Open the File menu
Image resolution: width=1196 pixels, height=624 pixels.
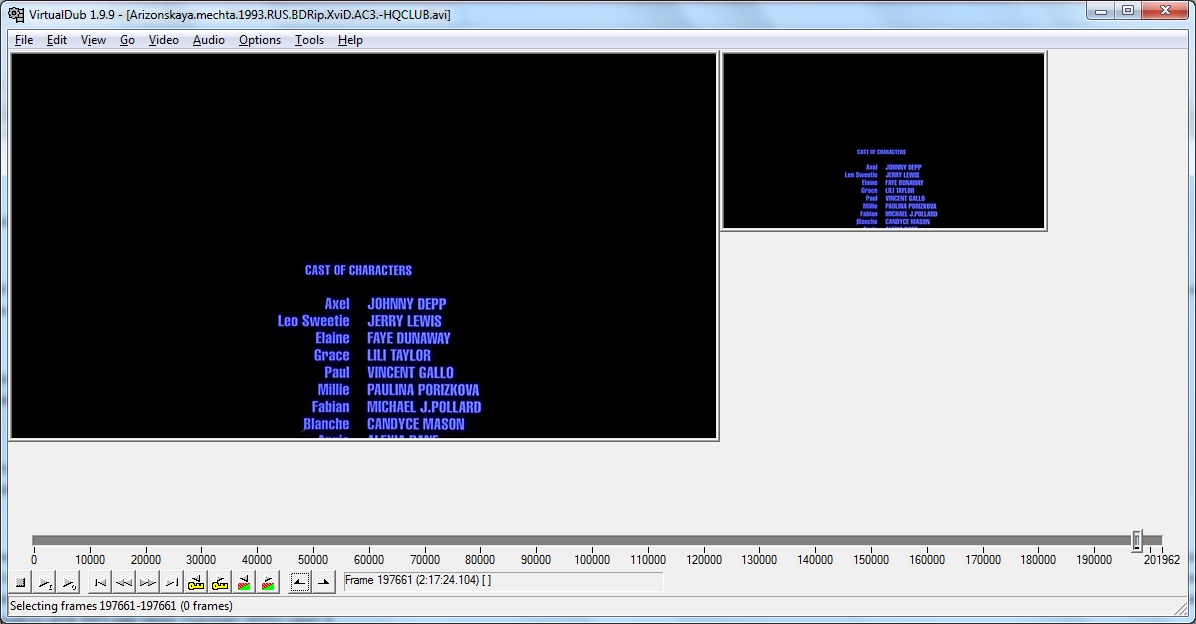pos(24,40)
